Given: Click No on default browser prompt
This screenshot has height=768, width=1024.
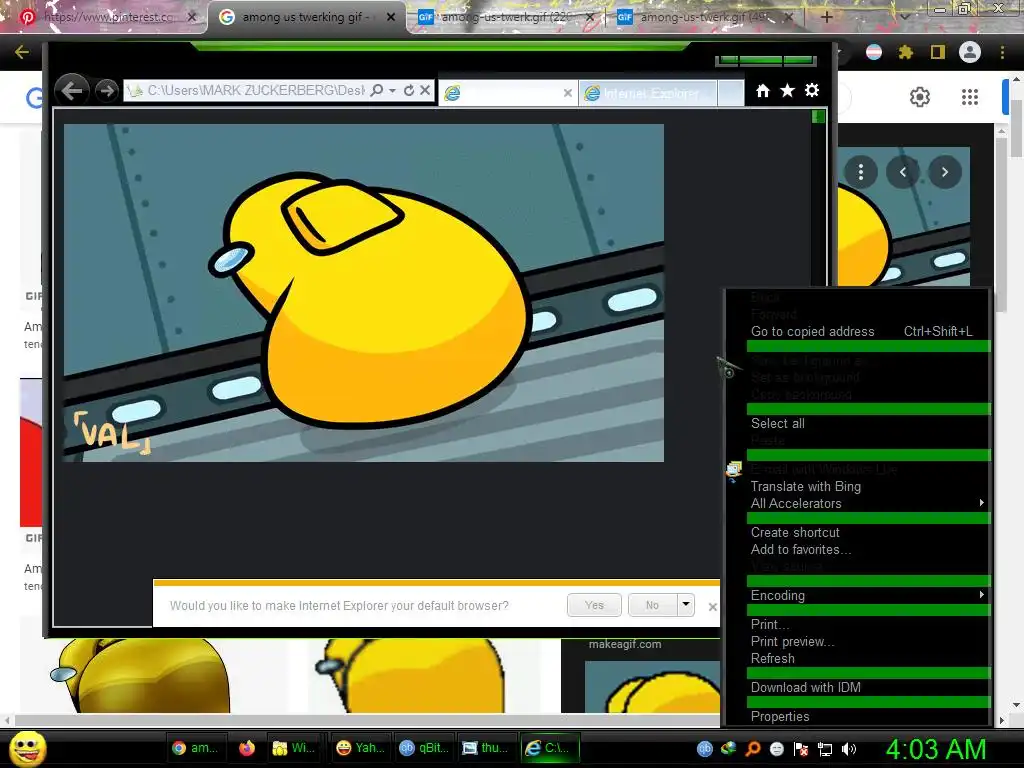Looking at the screenshot, I should point(652,605).
